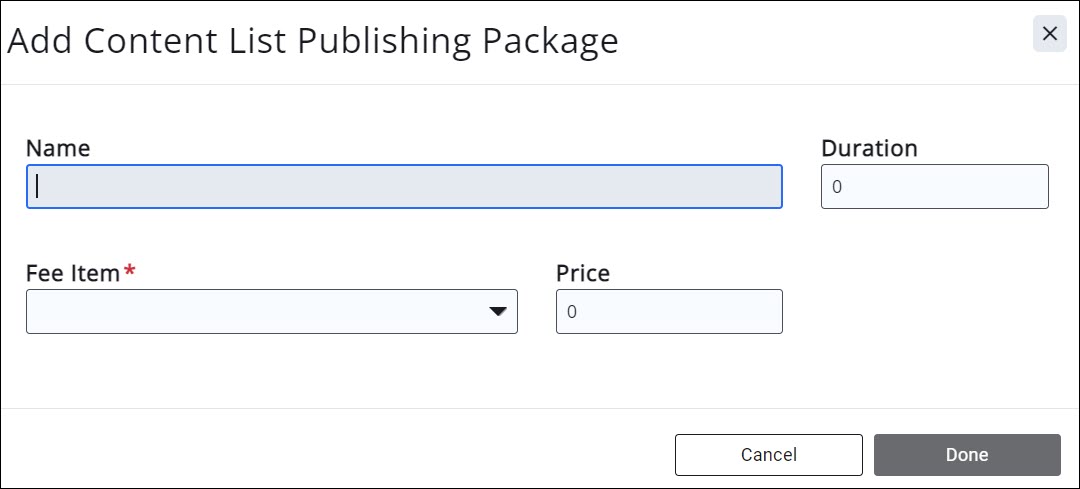Close the dialog with the X icon
This screenshot has width=1080, height=489.
tap(1049, 34)
